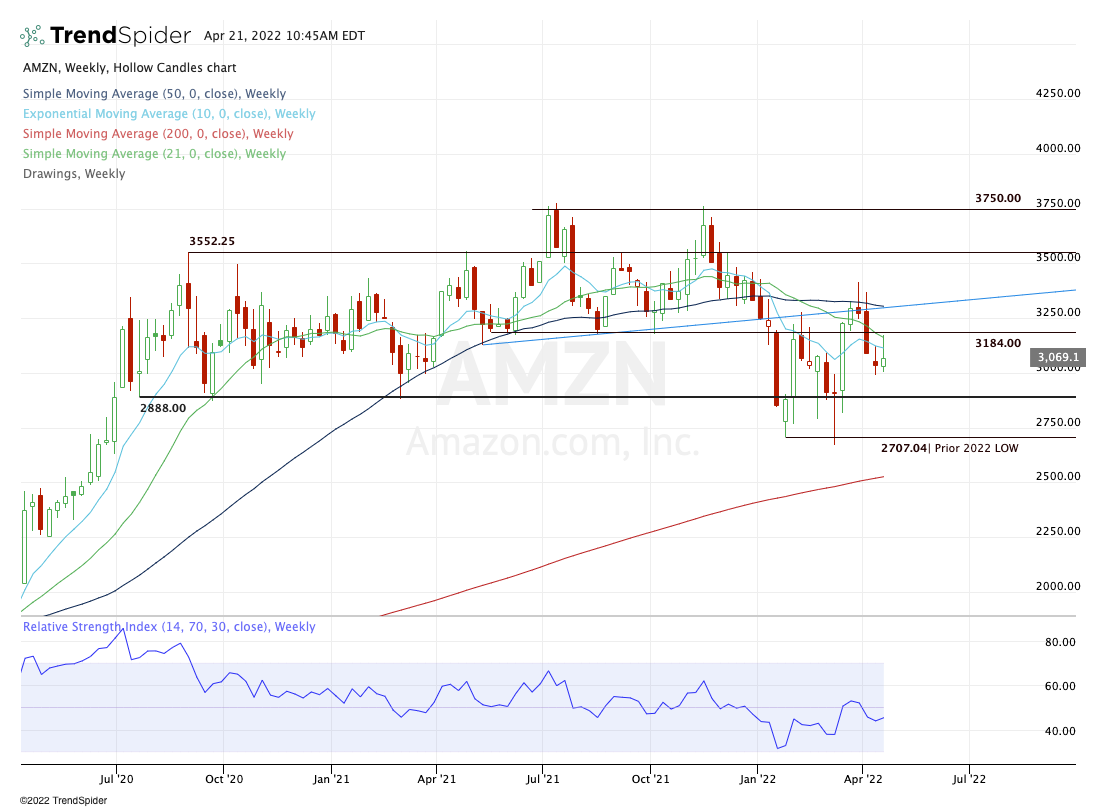Viewport: 1106px width, 810px height.
Task: Click the 3250.00 price axis label
Action: point(1058,313)
